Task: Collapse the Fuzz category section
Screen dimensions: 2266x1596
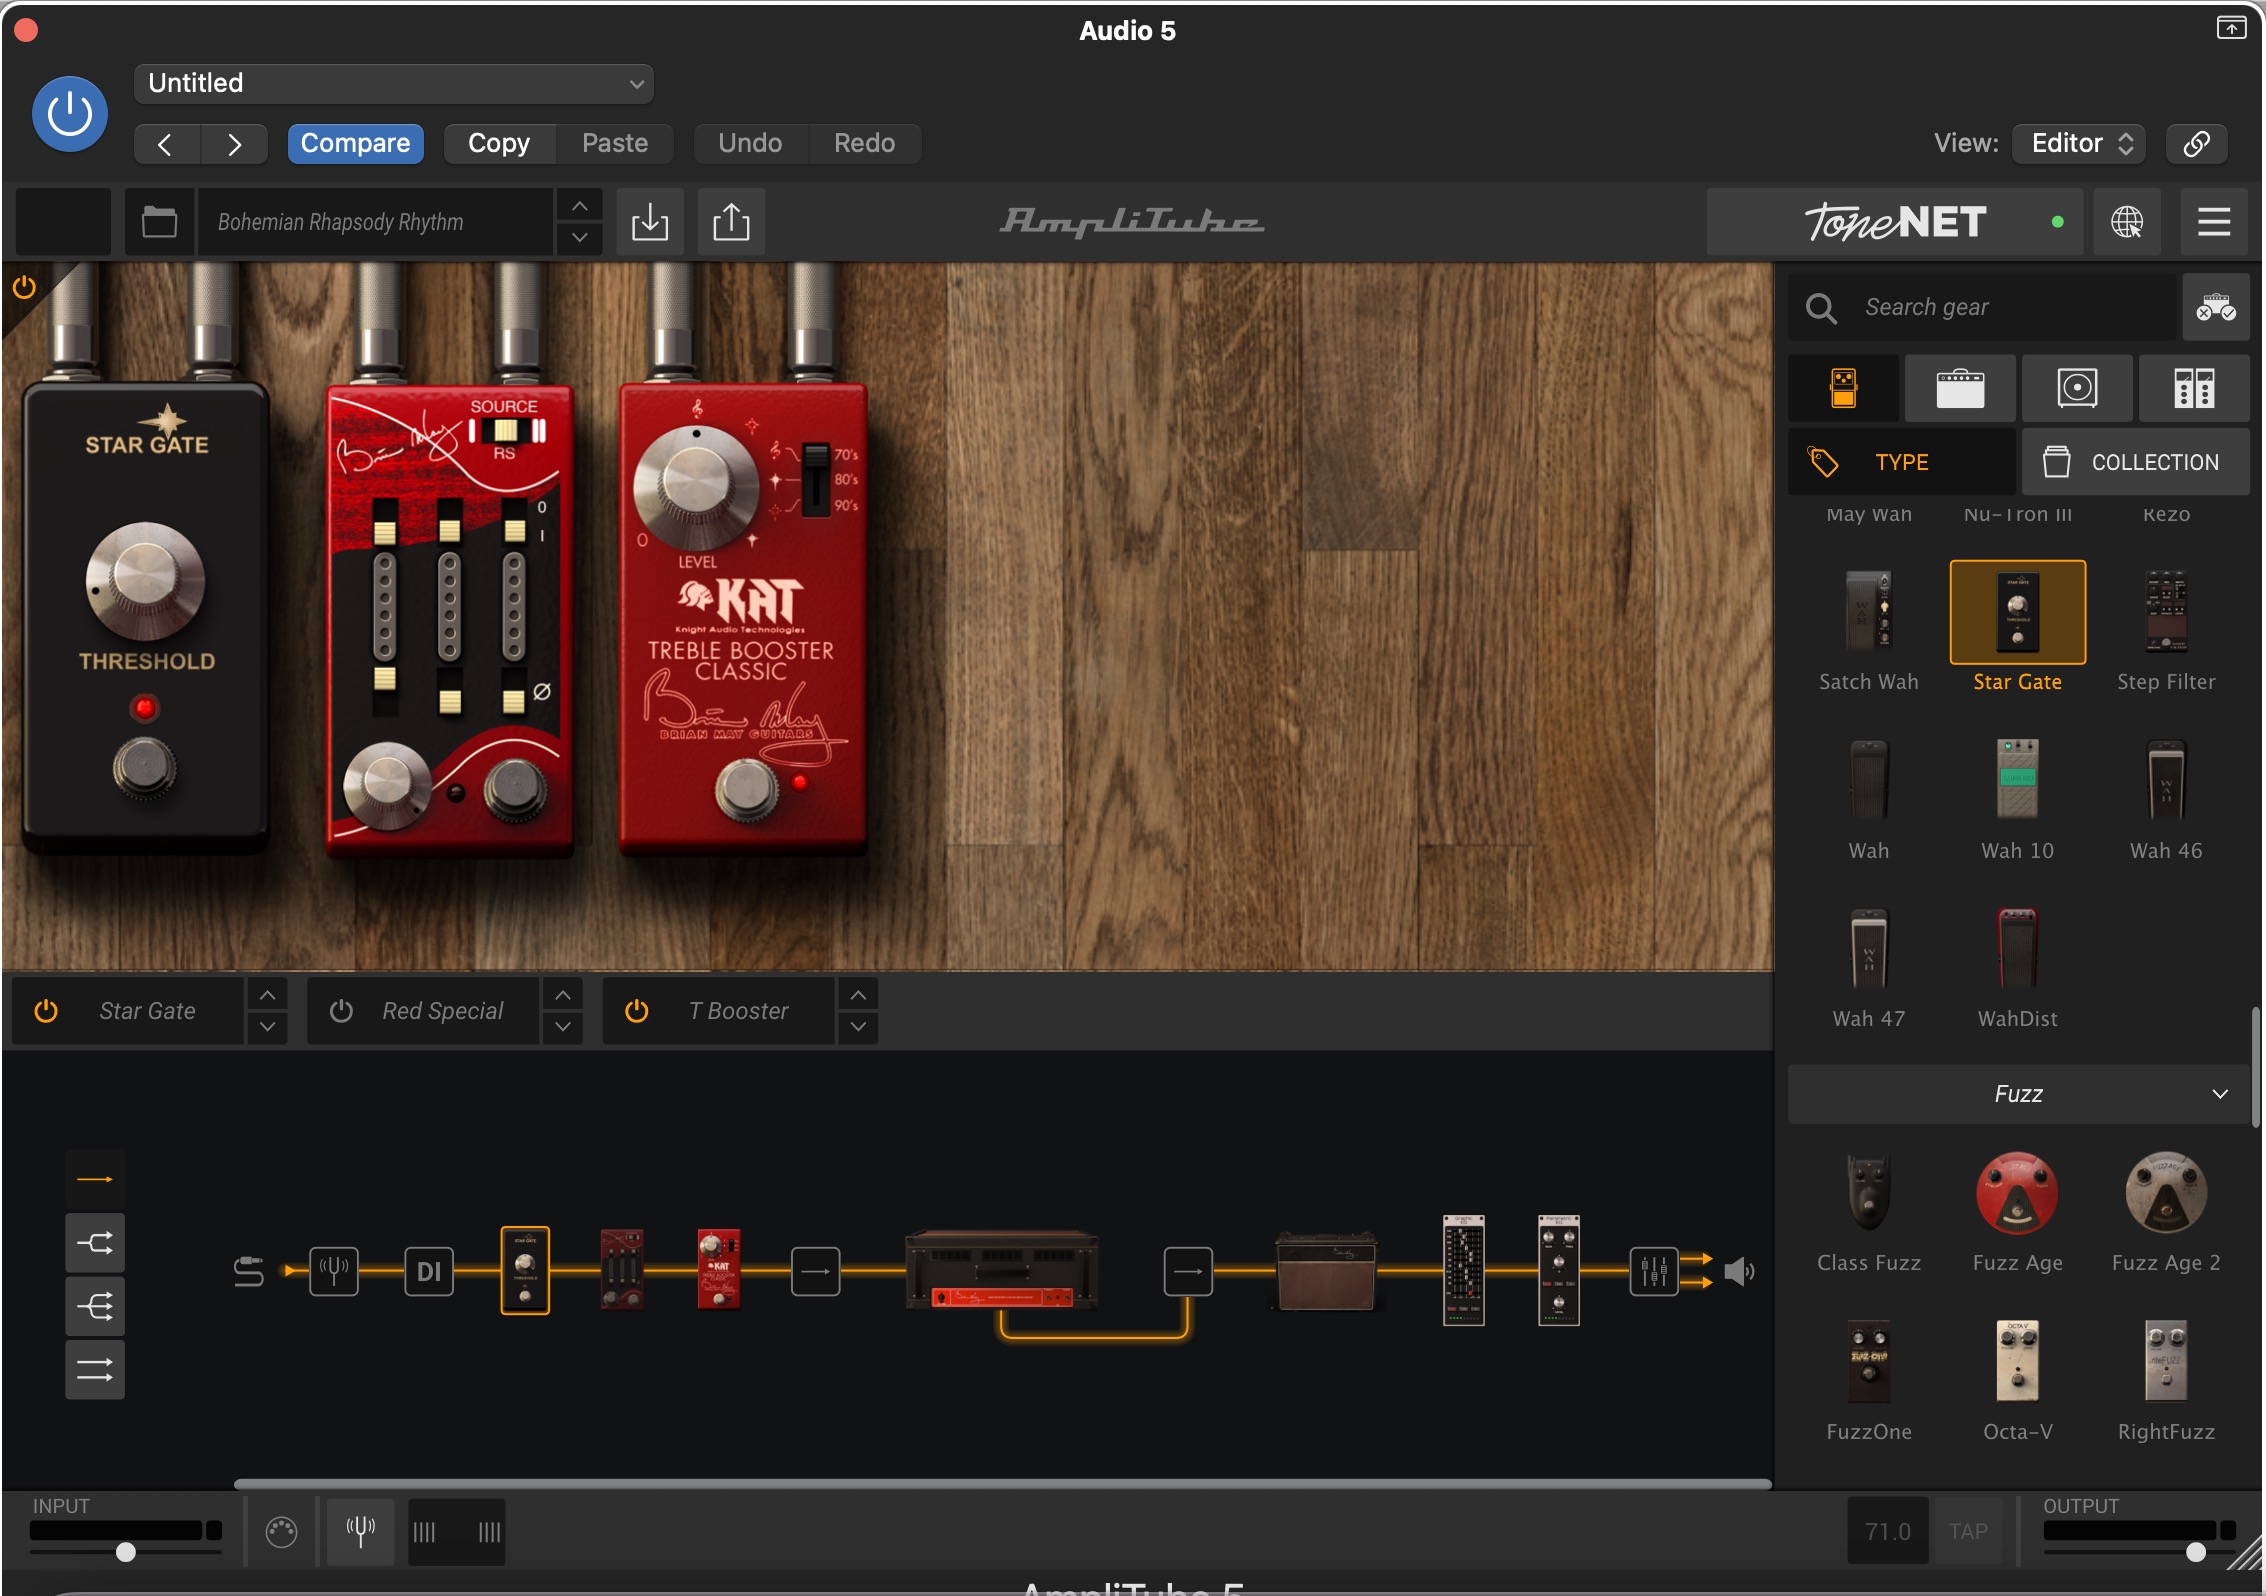Action: 2018,1094
